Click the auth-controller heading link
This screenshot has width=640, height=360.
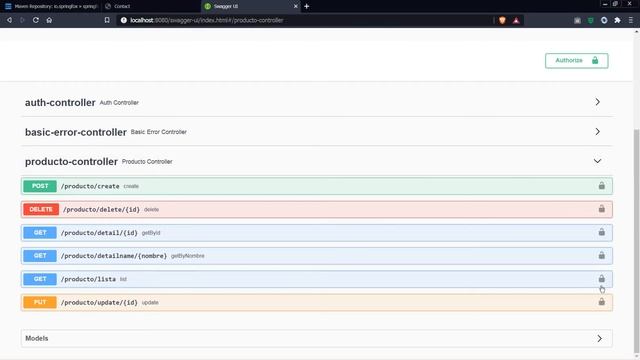(x=60, y=102)
